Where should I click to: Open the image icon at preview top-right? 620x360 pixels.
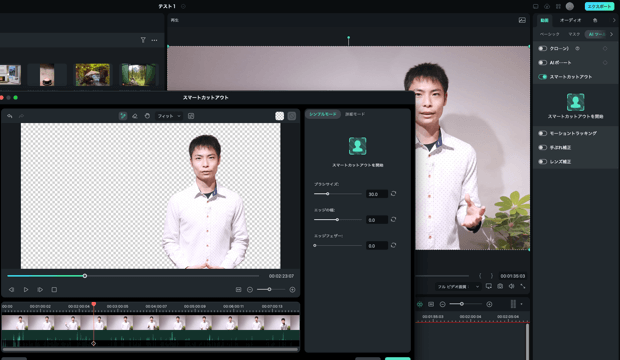pos(522,20)
